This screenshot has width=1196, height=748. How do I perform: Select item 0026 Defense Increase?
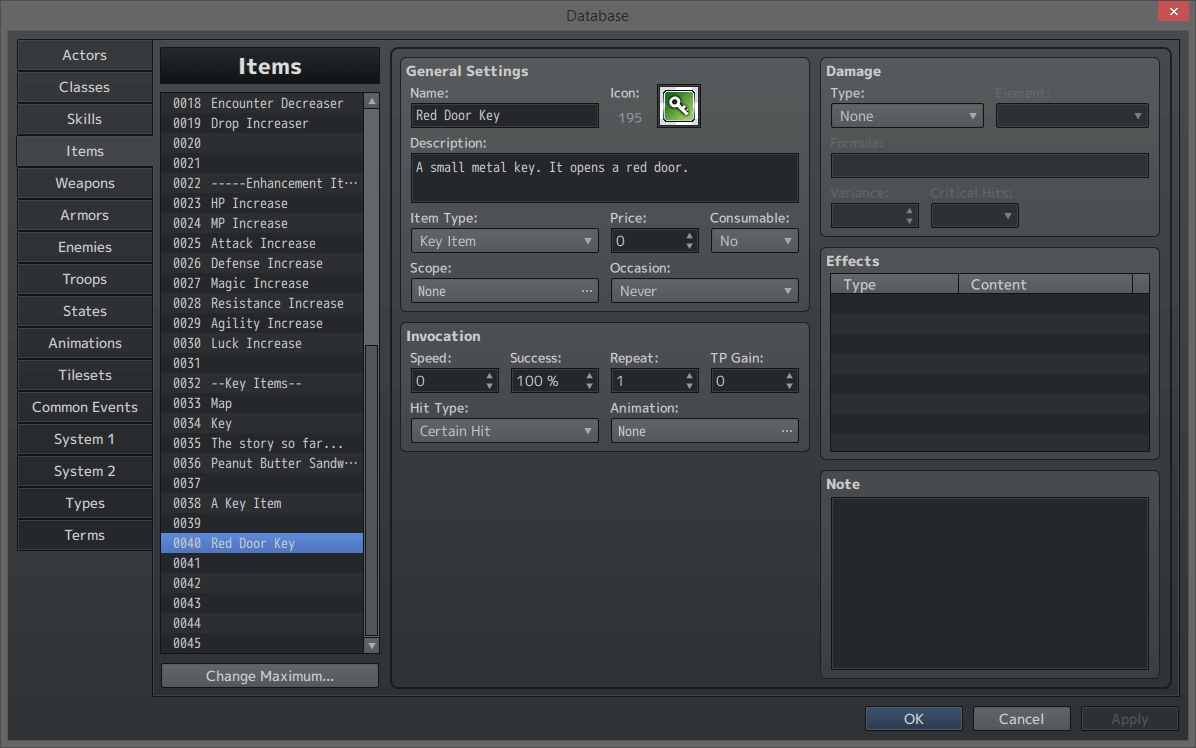262,263
